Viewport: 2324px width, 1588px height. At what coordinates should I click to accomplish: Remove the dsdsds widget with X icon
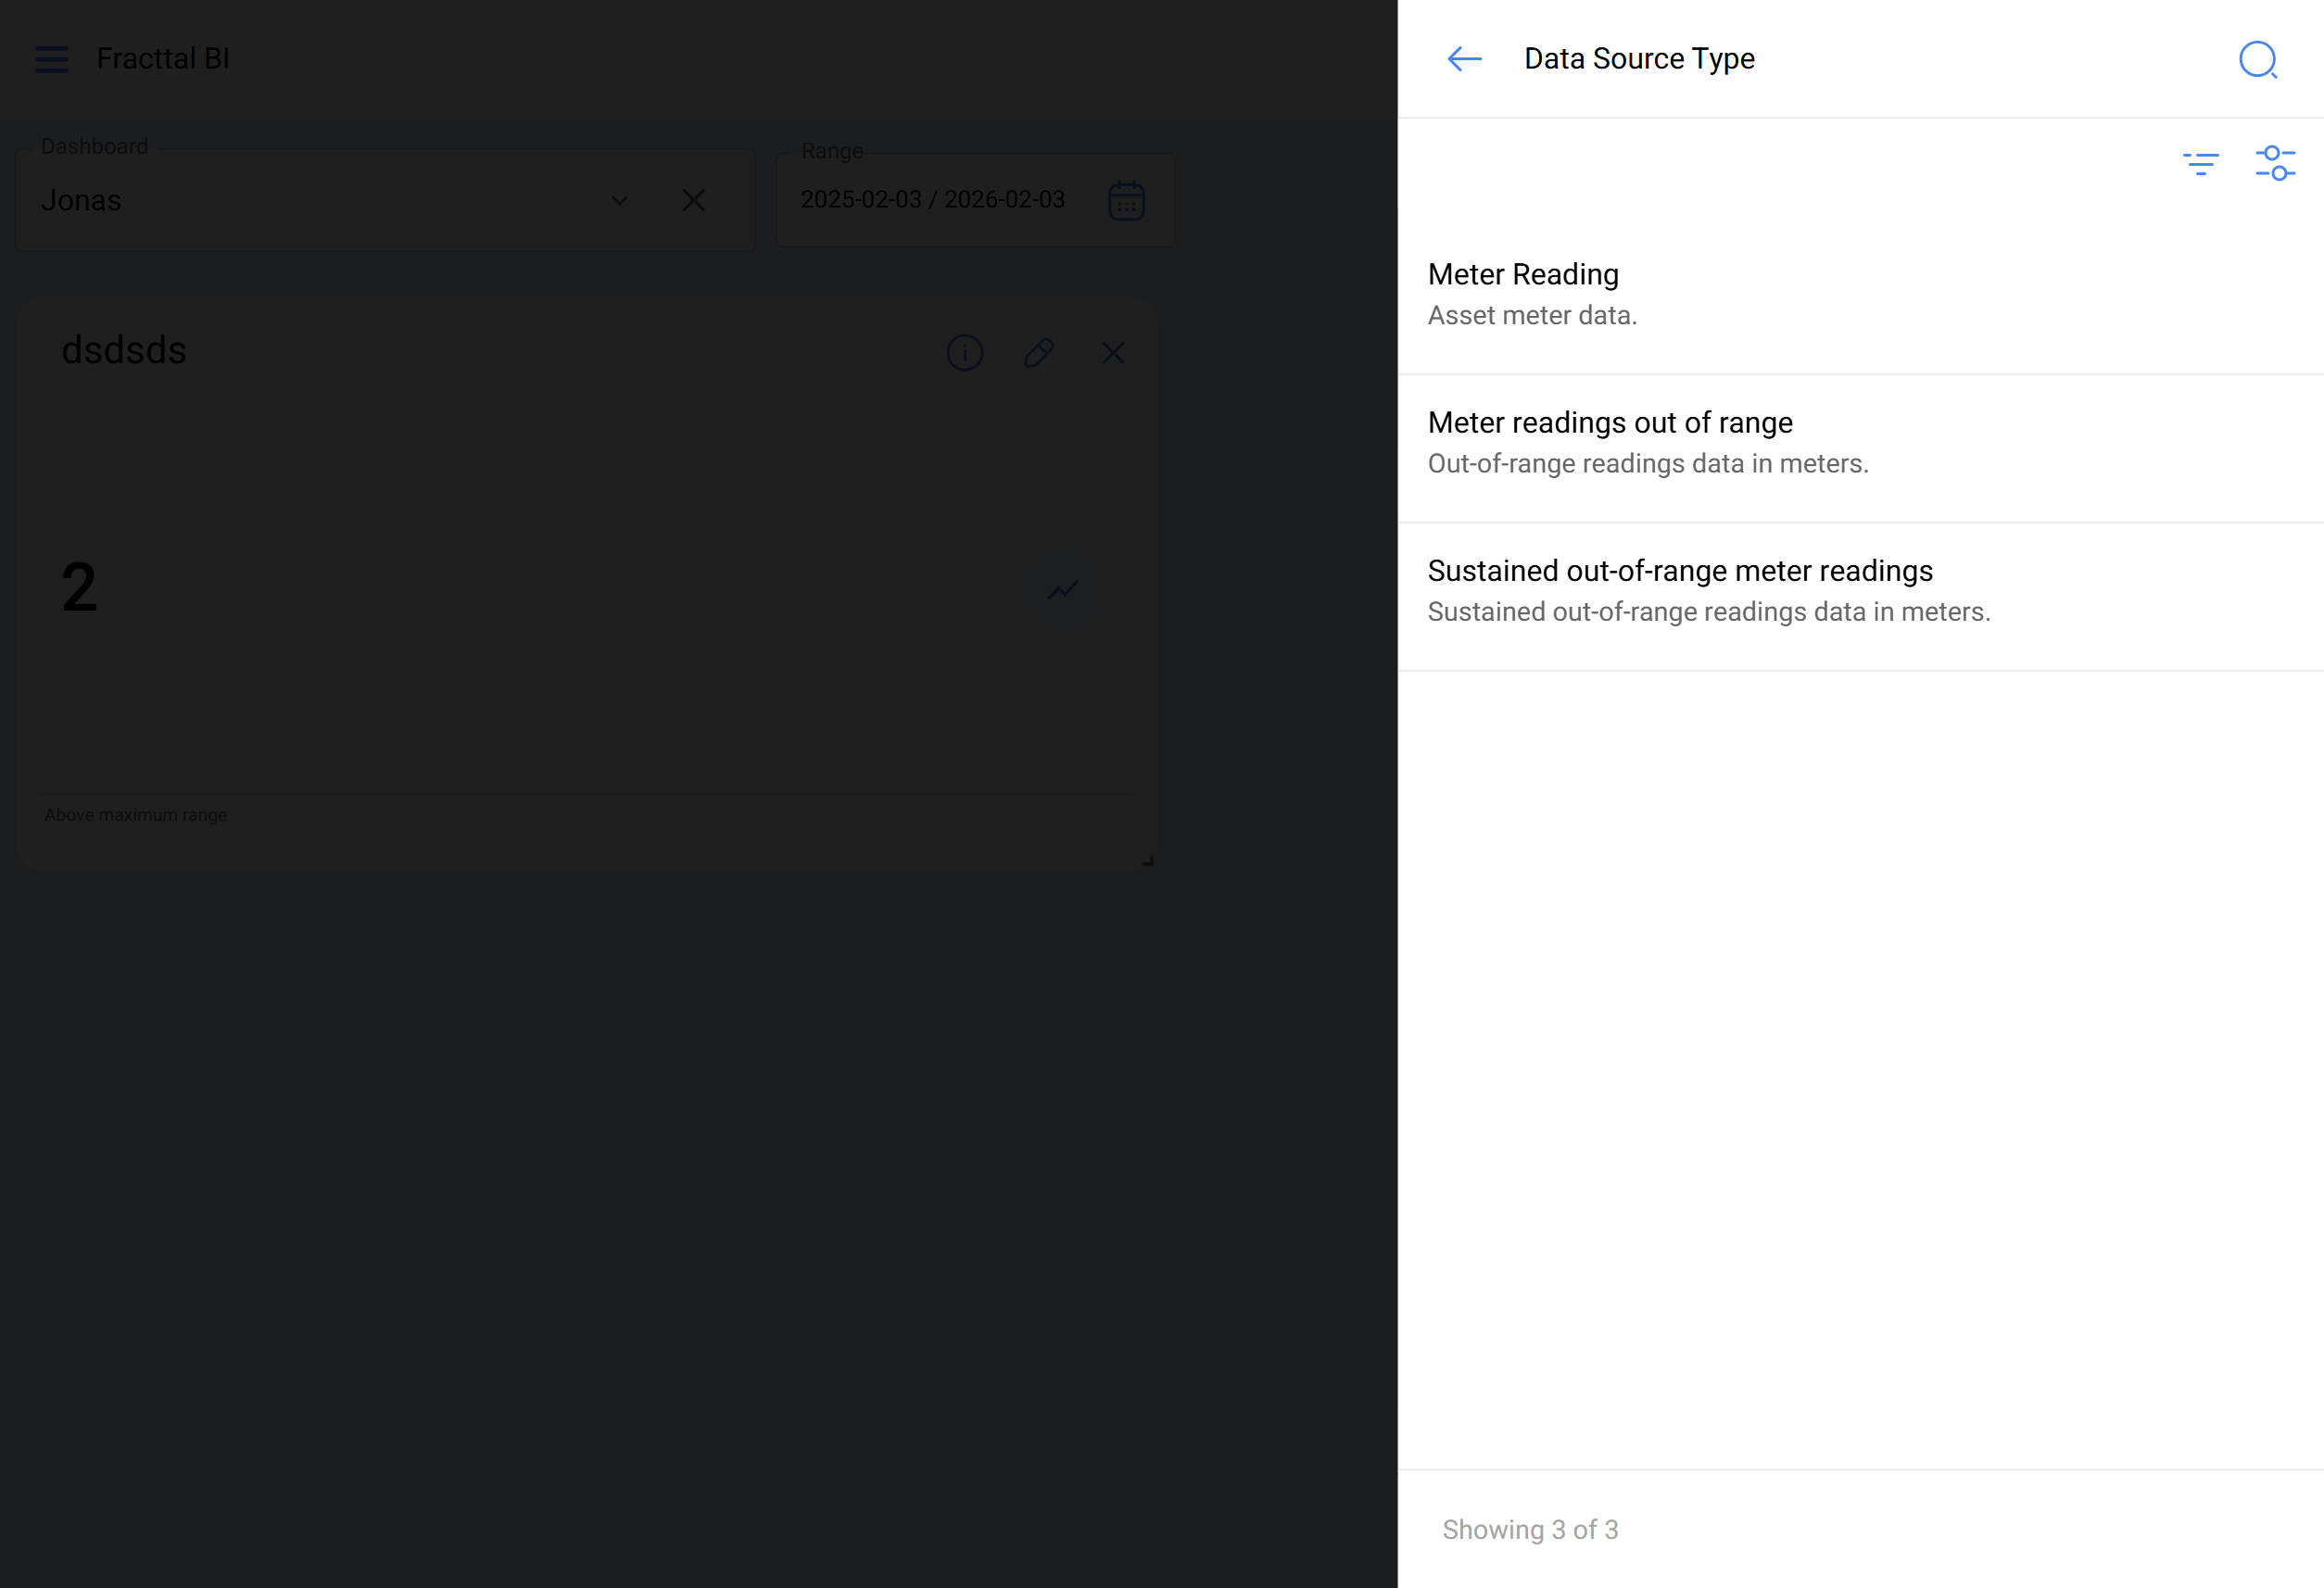coord(1113,353)
